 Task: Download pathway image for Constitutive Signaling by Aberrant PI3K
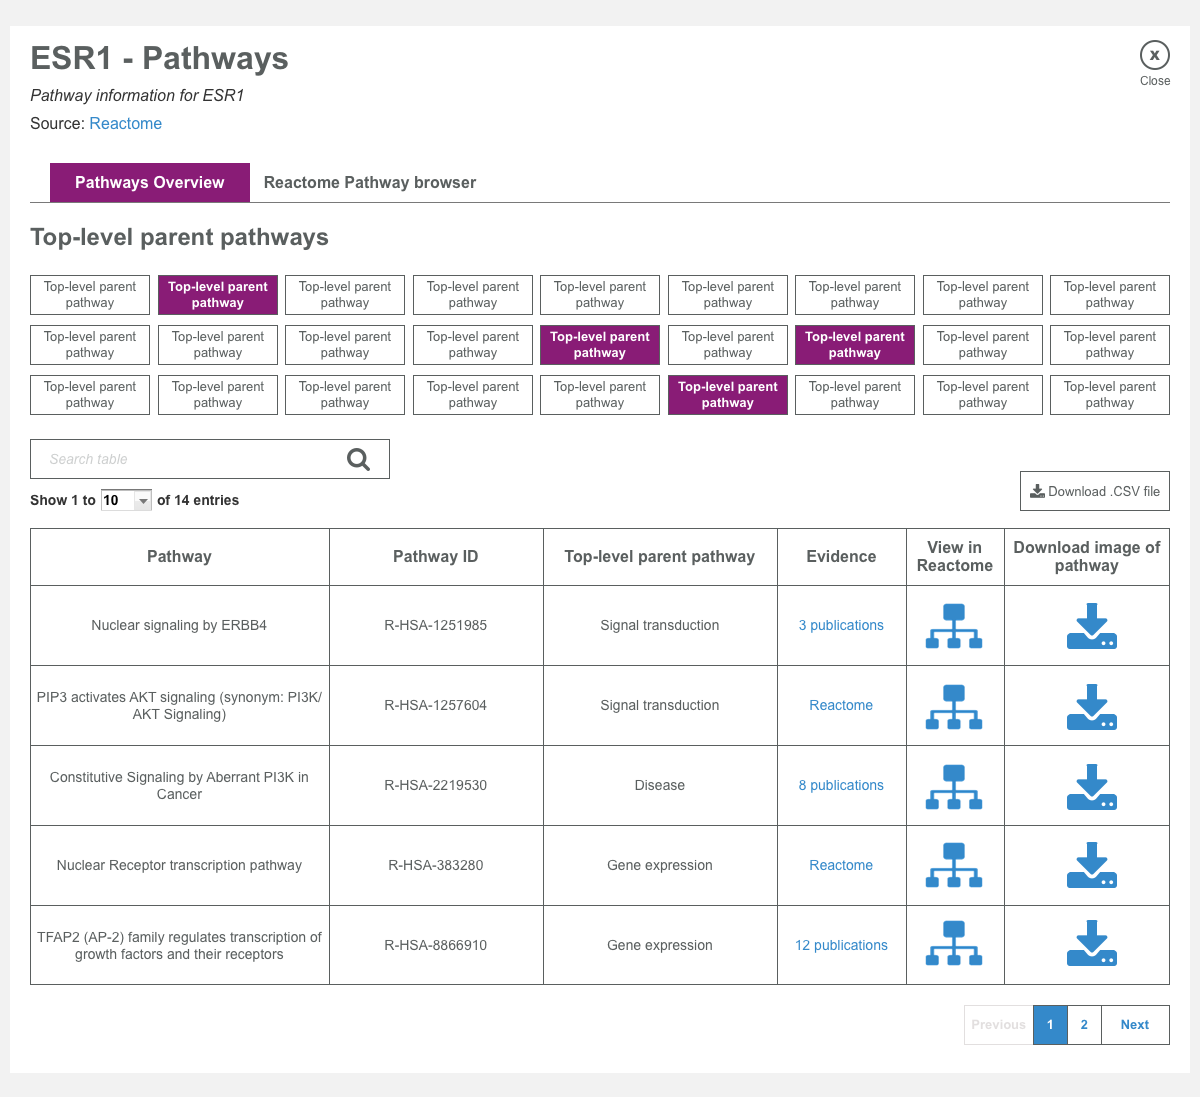coord(1090,785)
